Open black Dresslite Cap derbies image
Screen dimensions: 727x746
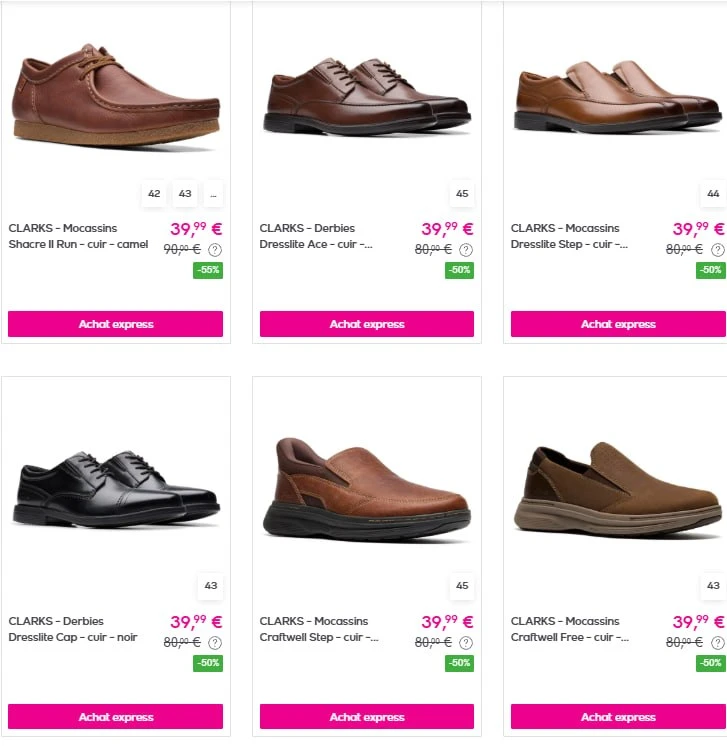tap(116, 489)
